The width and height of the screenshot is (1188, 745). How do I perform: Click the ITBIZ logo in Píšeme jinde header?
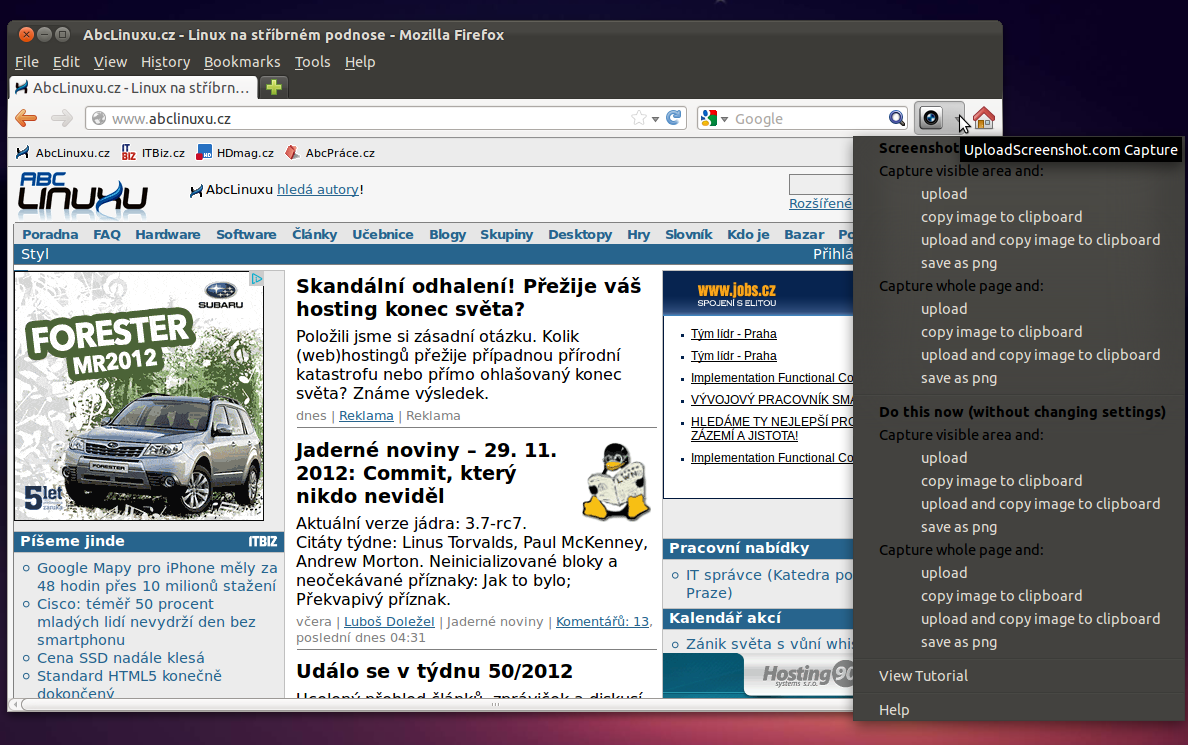point(263,541)
